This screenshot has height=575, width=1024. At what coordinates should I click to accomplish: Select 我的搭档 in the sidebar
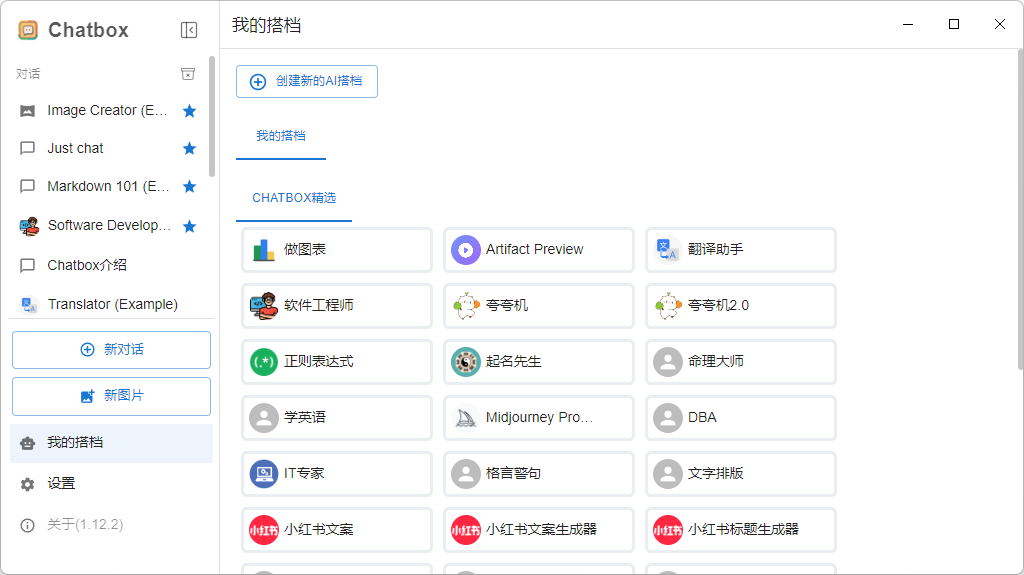click(x=111, y=443)
